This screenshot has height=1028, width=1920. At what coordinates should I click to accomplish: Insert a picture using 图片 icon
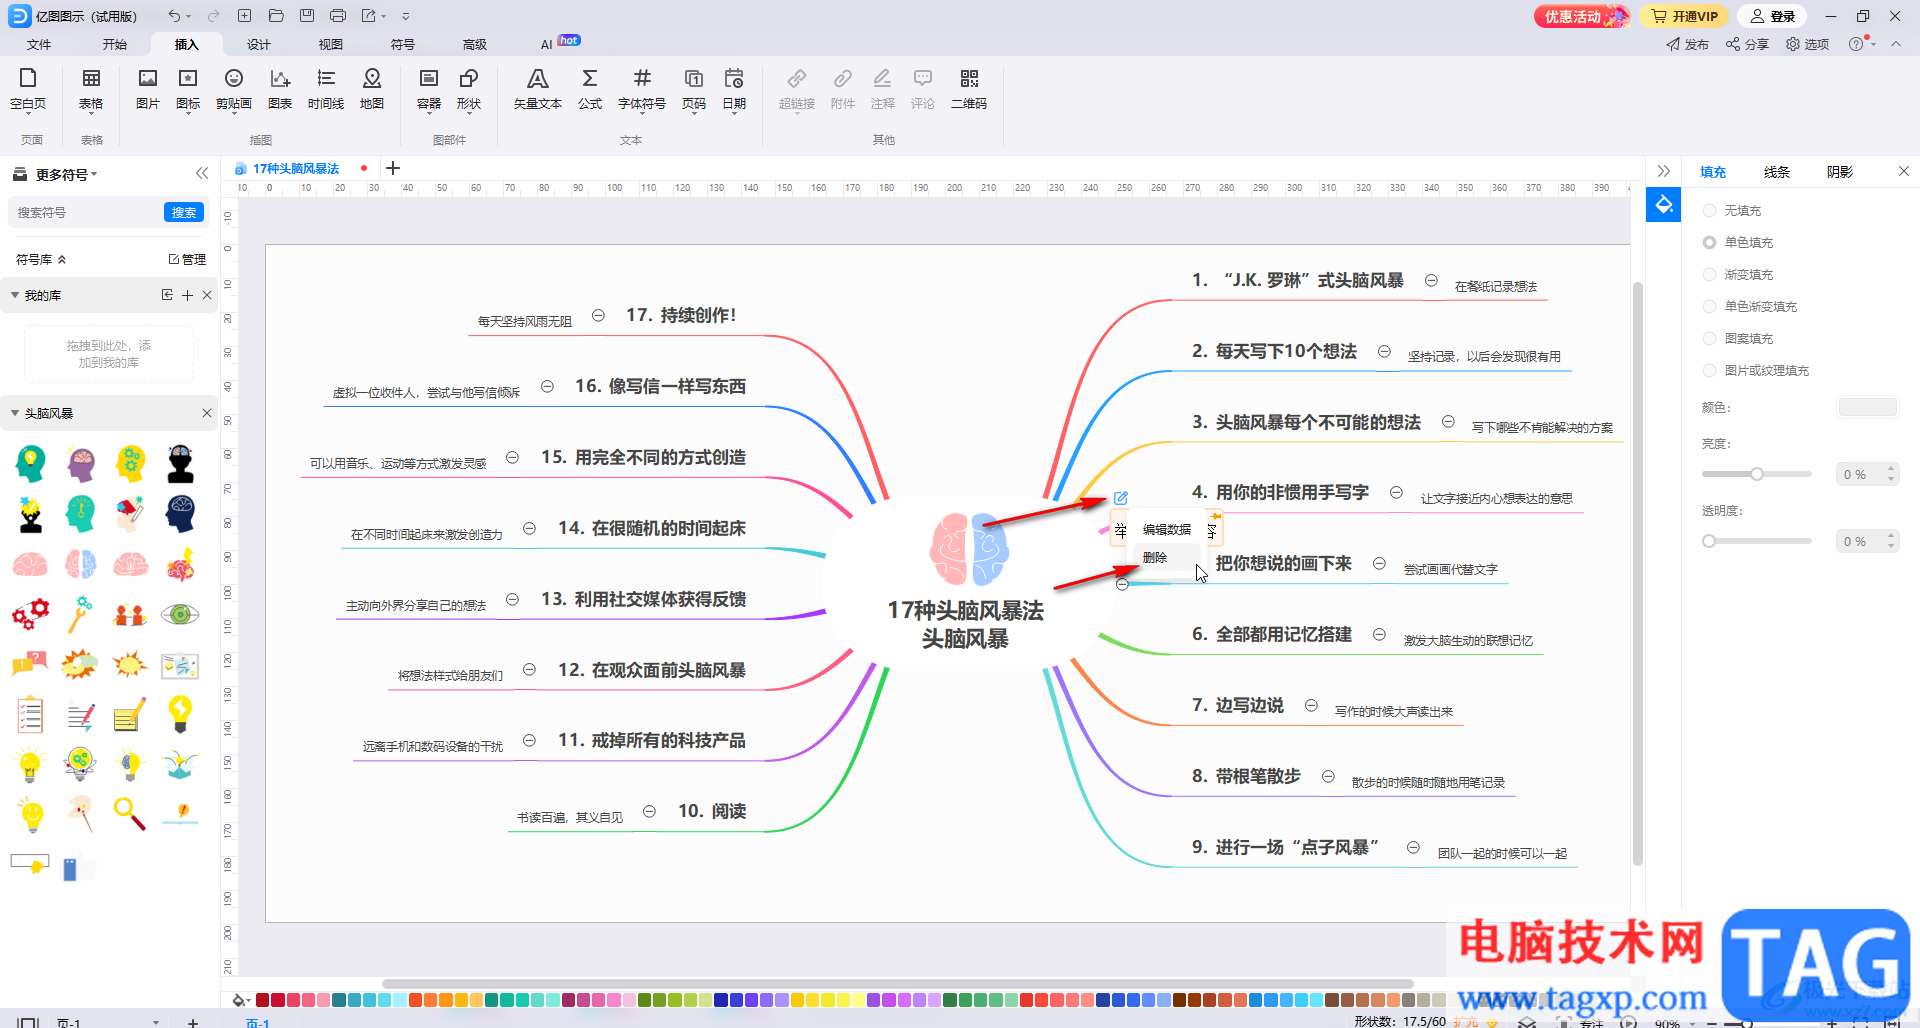tap(148, 88)
